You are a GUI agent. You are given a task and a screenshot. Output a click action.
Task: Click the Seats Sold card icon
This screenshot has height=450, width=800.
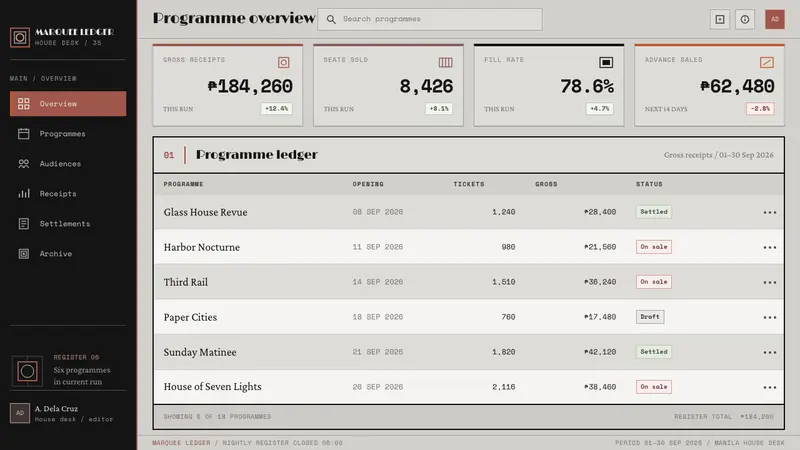coord(445,62)
